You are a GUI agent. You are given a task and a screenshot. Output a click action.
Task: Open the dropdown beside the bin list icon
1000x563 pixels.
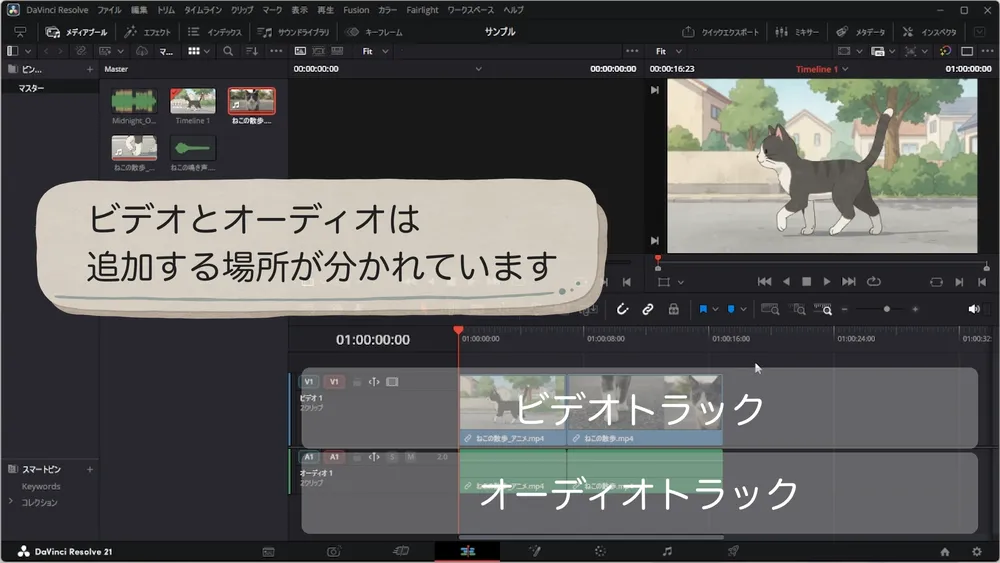tap(28, 51)
